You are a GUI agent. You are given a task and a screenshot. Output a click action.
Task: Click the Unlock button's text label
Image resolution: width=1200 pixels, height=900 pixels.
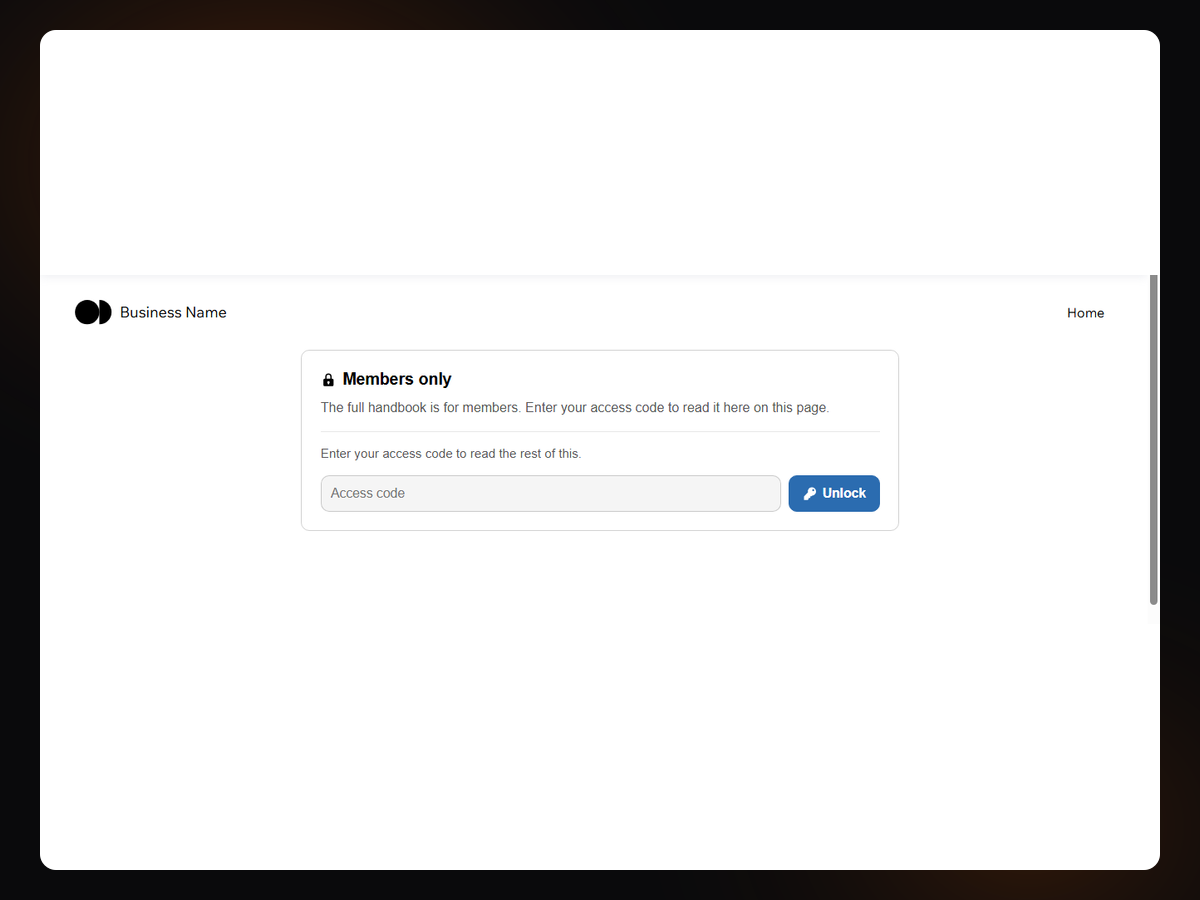click(x=844, y=493)
